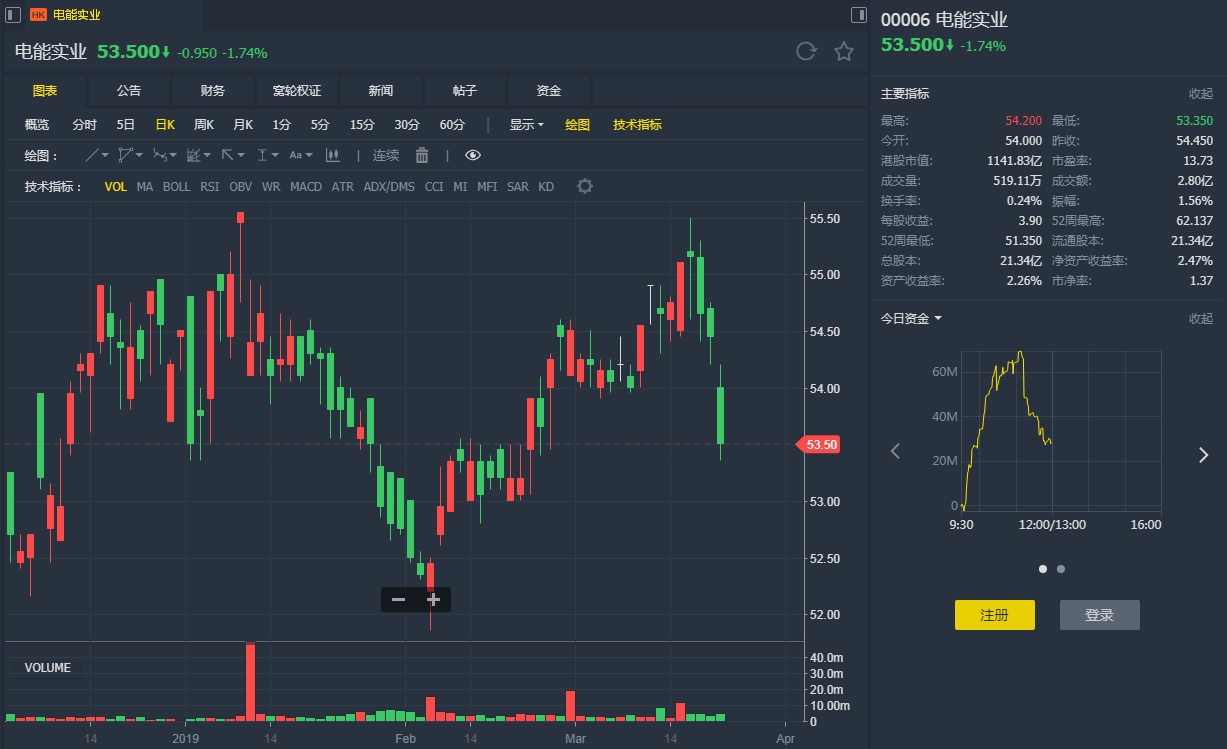Viewport: 1227px width, 749px height.
Task: Toggle the right side panel icon
Action: [859, 14]
